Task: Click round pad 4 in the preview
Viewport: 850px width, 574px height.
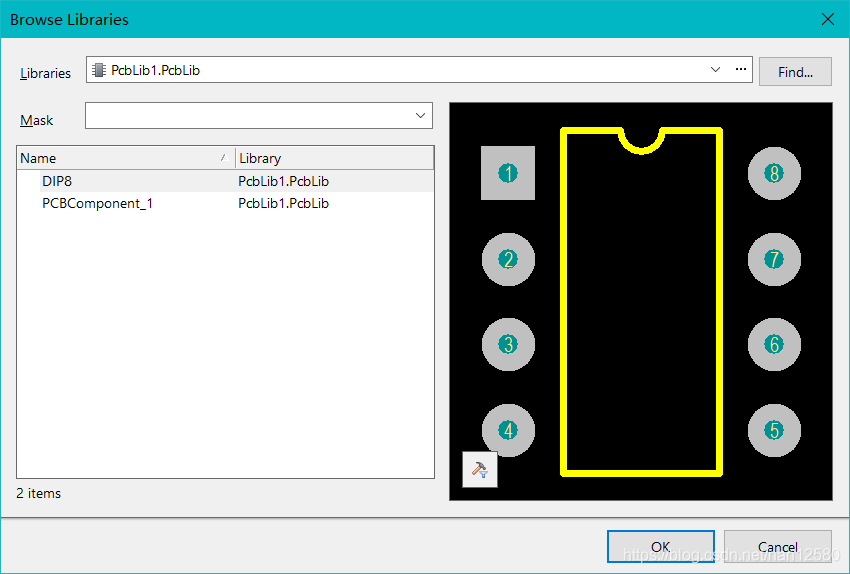Action: click(508, 430)
